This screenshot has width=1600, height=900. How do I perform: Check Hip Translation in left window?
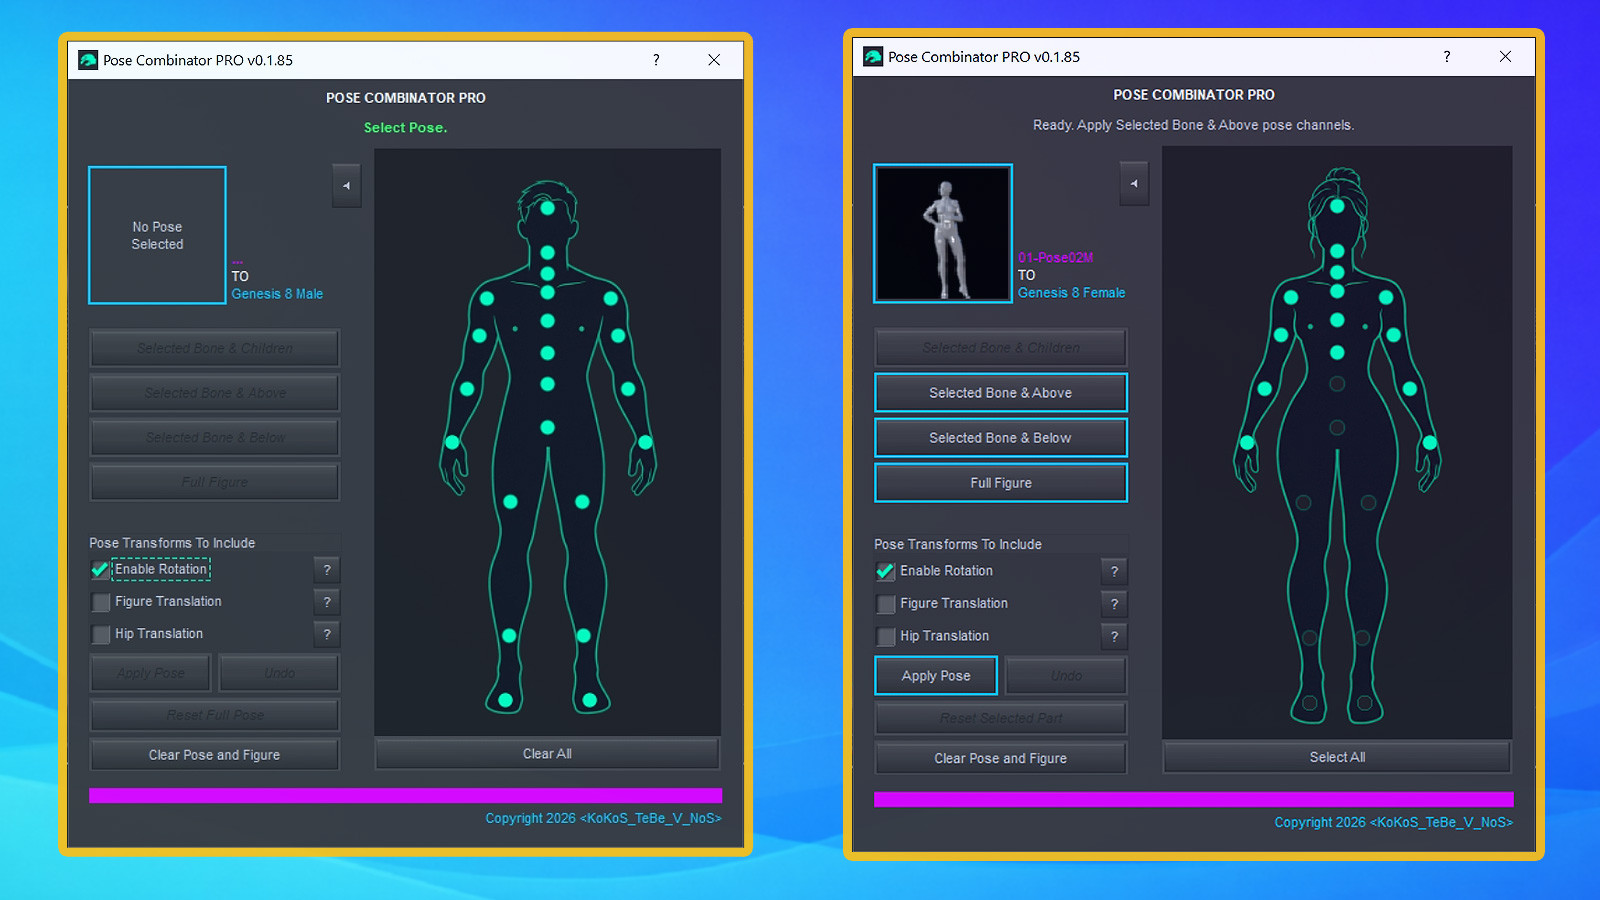100,634
